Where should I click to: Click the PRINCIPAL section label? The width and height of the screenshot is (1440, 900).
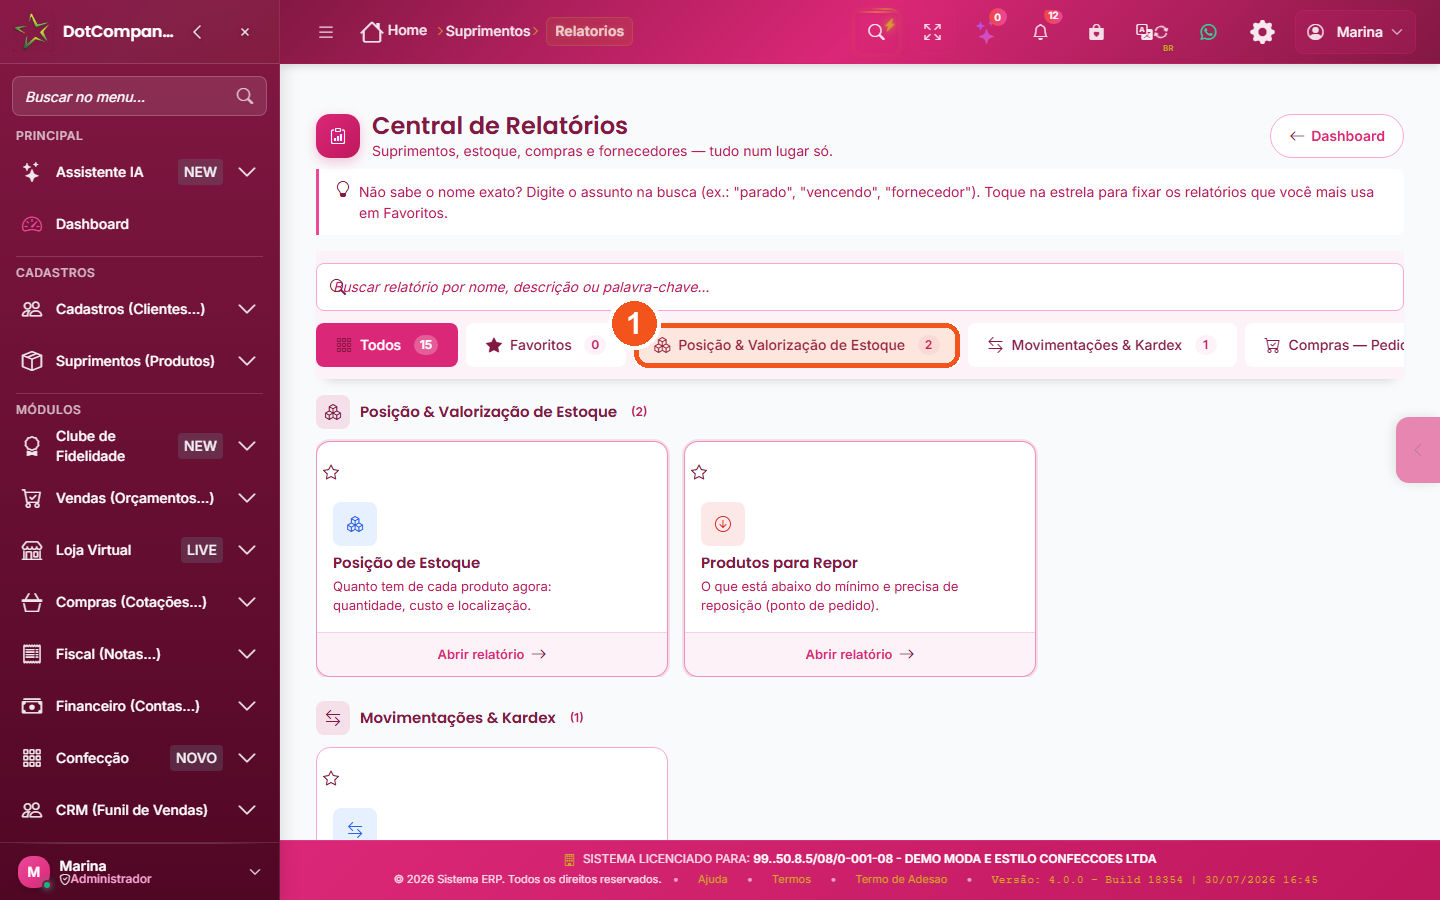[49, 136]
